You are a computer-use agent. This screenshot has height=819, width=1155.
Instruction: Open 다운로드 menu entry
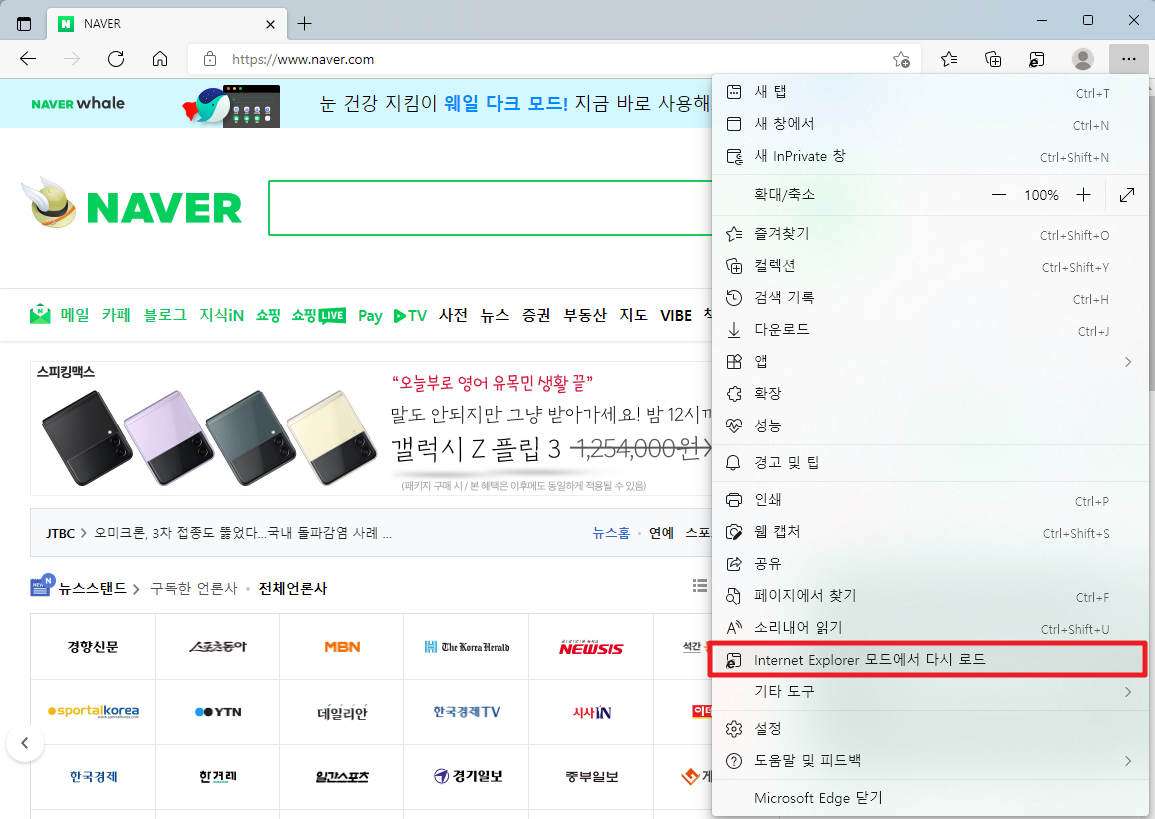(930, 330)
